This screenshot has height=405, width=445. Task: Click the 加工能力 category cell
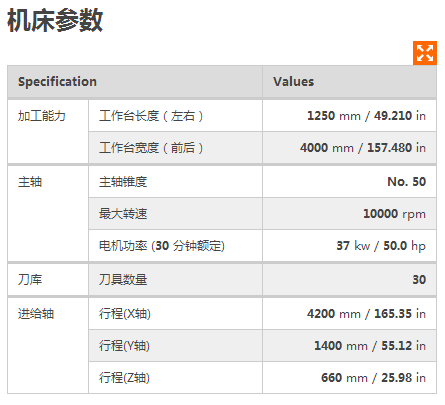(x=48, y=132)
